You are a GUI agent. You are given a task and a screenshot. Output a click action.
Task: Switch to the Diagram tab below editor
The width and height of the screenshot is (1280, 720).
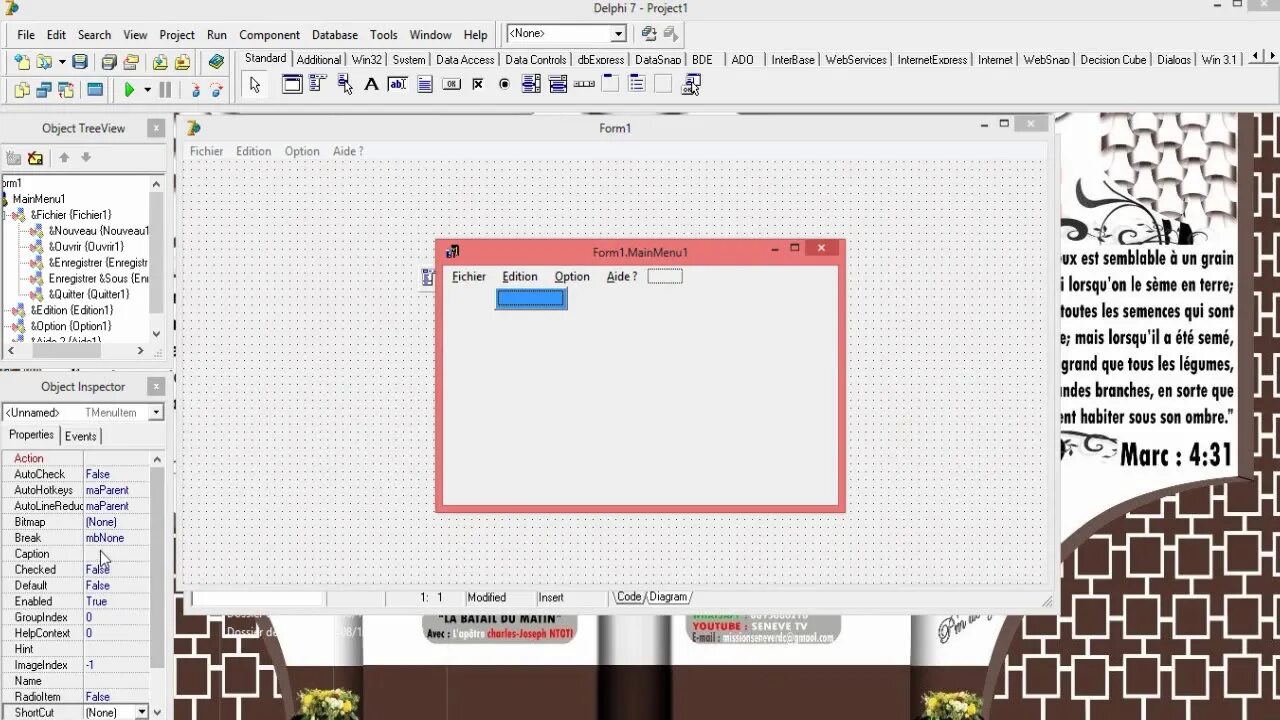click(x=668, y=597)
